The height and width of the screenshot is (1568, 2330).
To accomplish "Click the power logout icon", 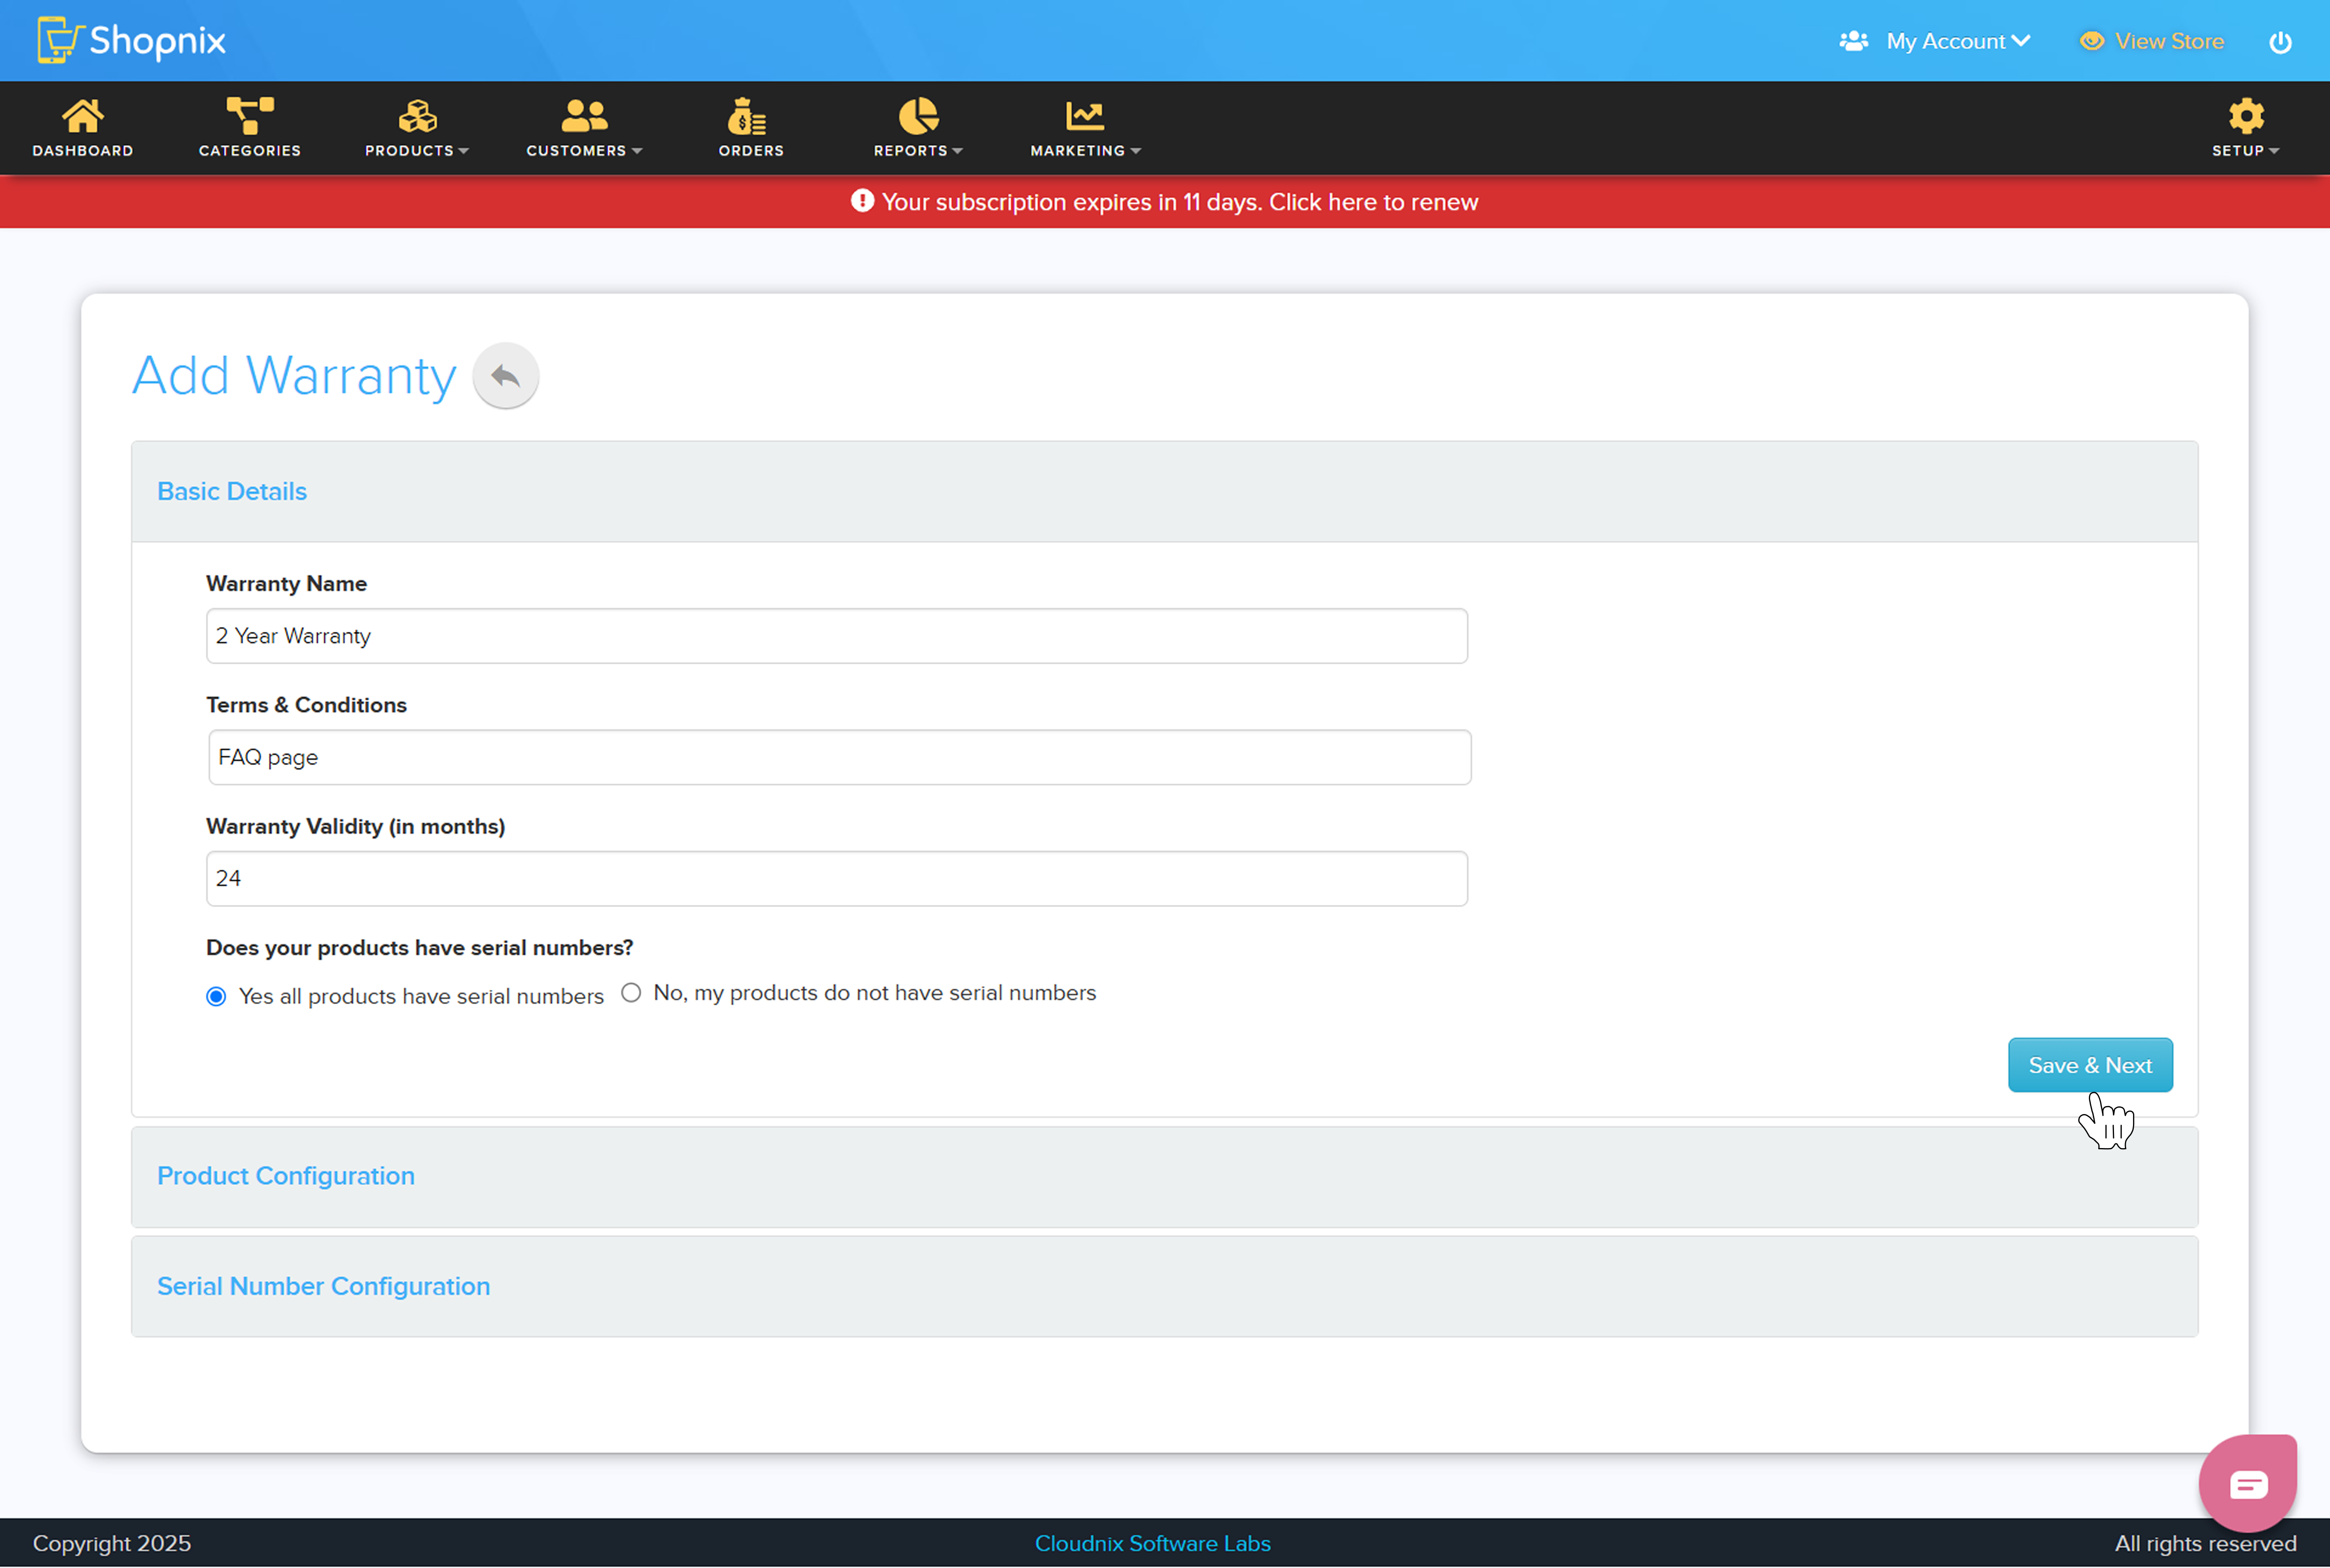I will (2280, 42).
